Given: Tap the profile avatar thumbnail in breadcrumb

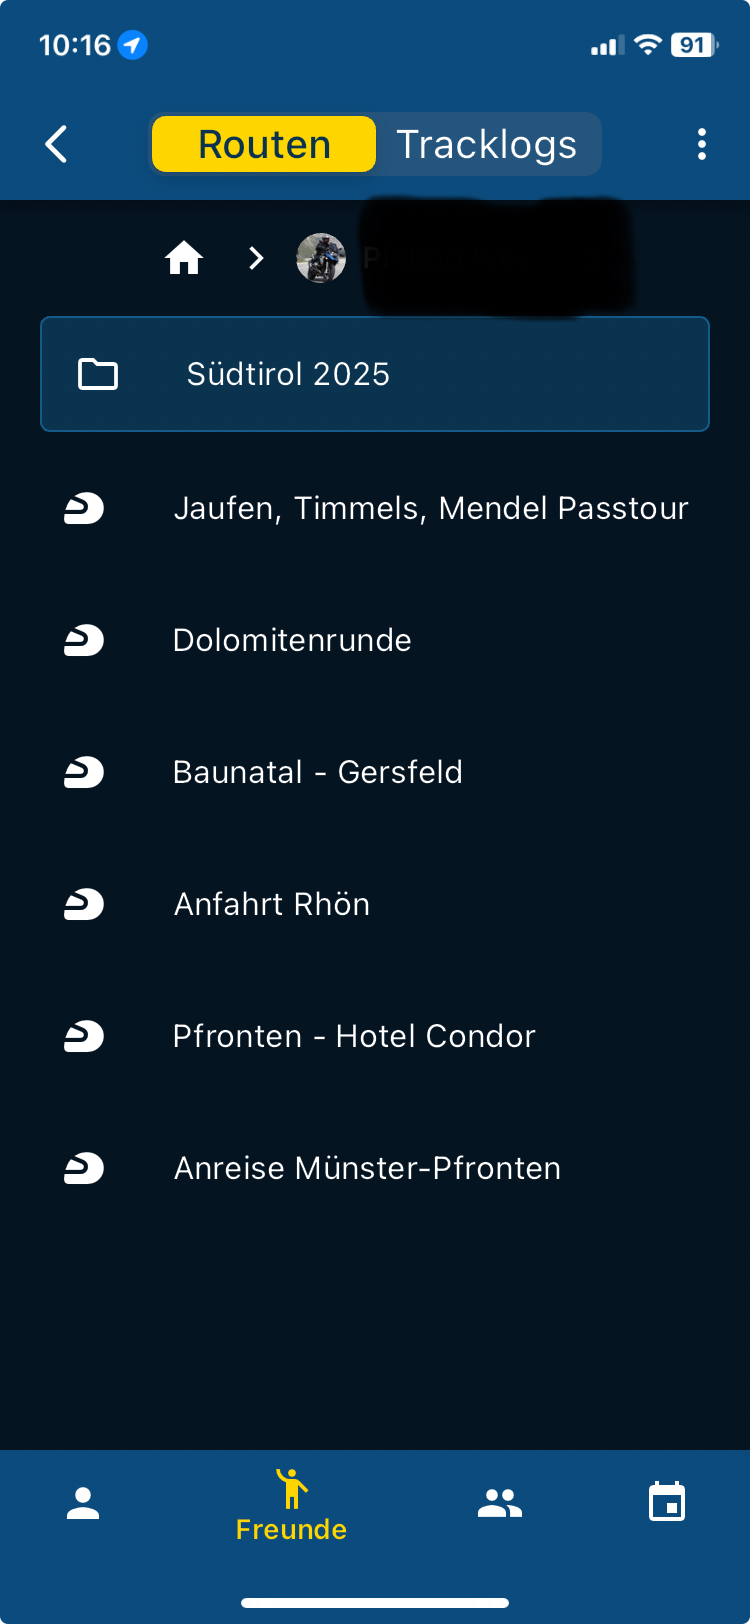Looking at the screenshot, I should 321,258.
